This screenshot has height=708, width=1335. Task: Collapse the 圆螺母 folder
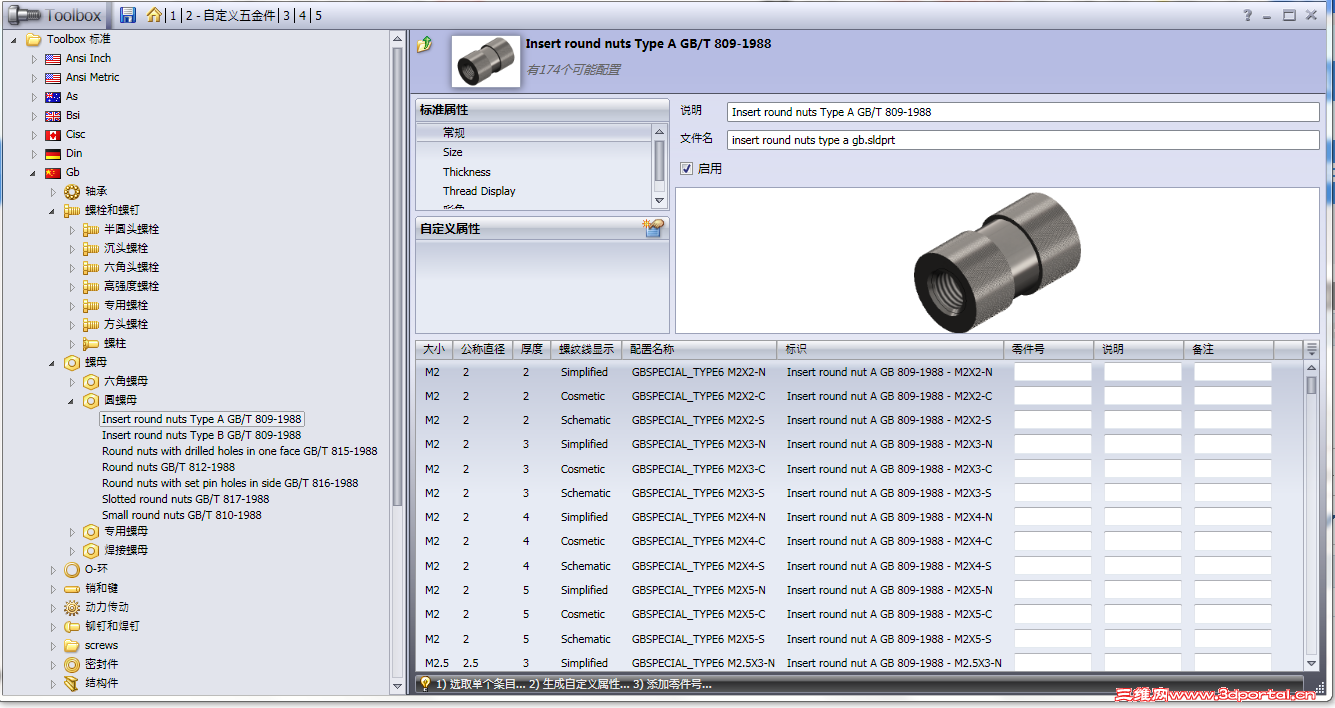coord(72,401)
